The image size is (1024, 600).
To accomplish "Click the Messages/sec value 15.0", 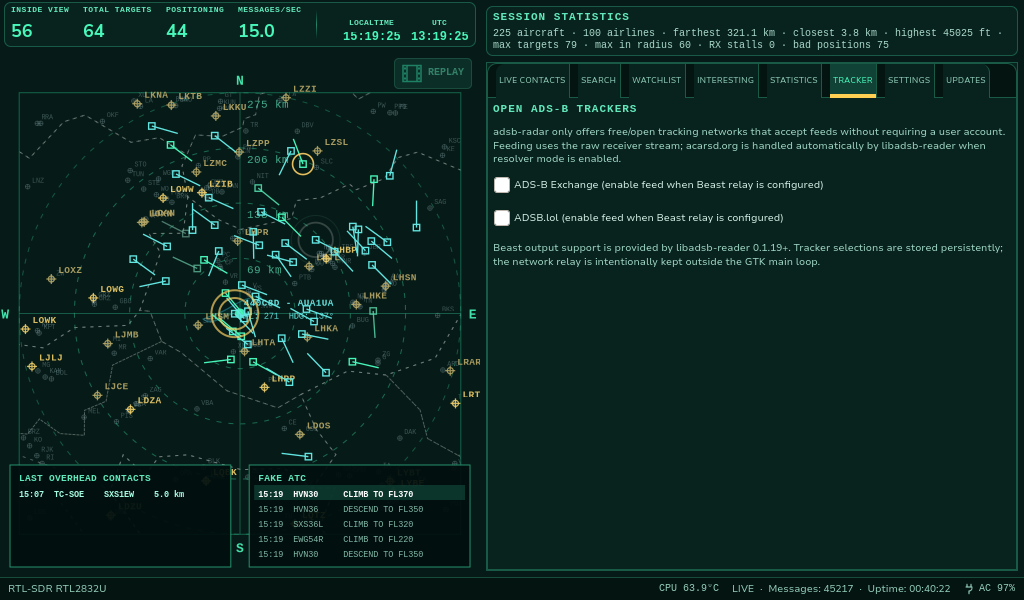I will [256, 31].
